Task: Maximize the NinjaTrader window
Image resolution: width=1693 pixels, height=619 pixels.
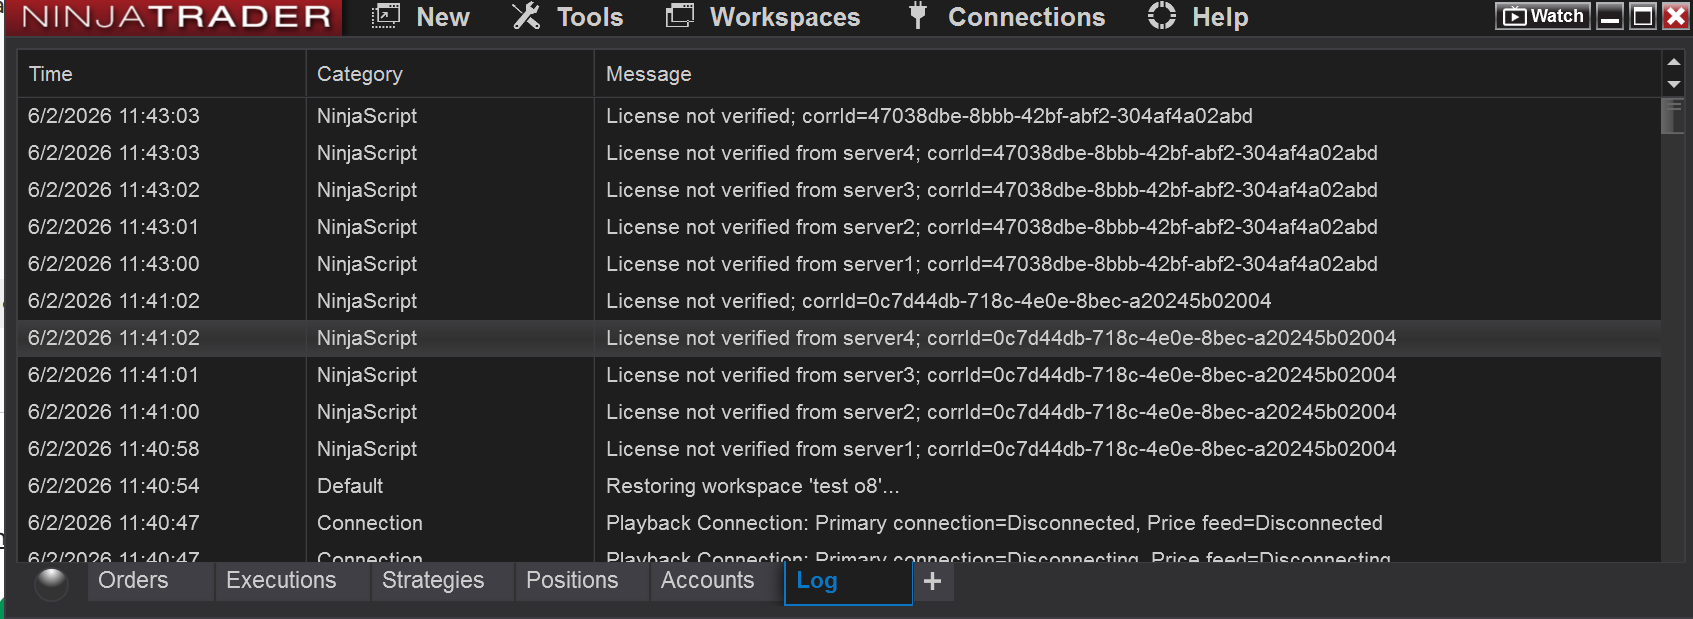Action: pos(1642,16)
